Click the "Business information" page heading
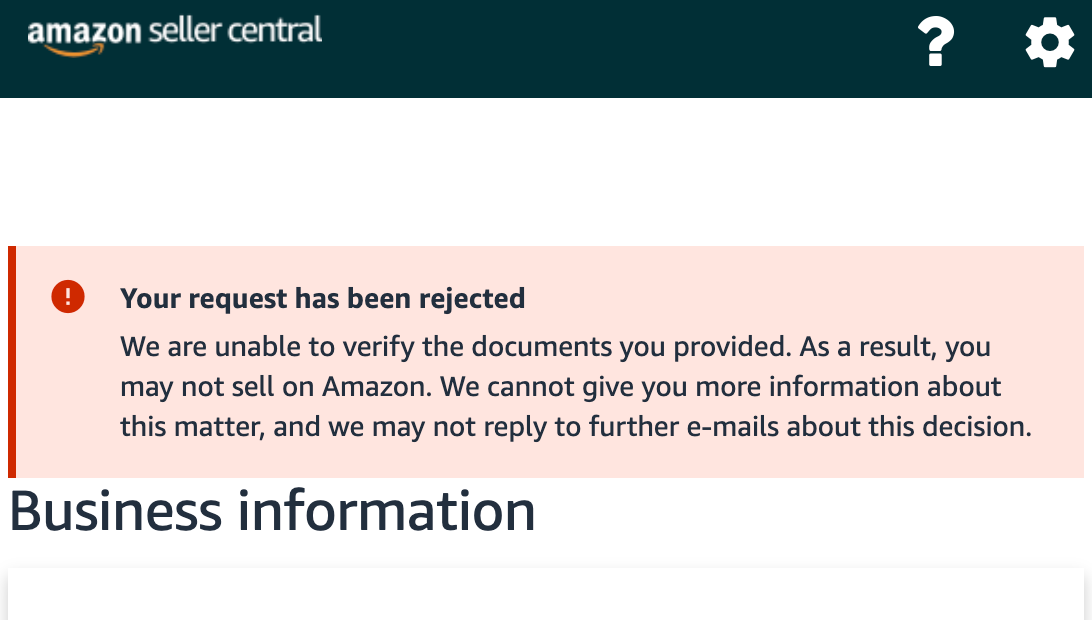This screenshot has width=1092, height=620. 272,511
